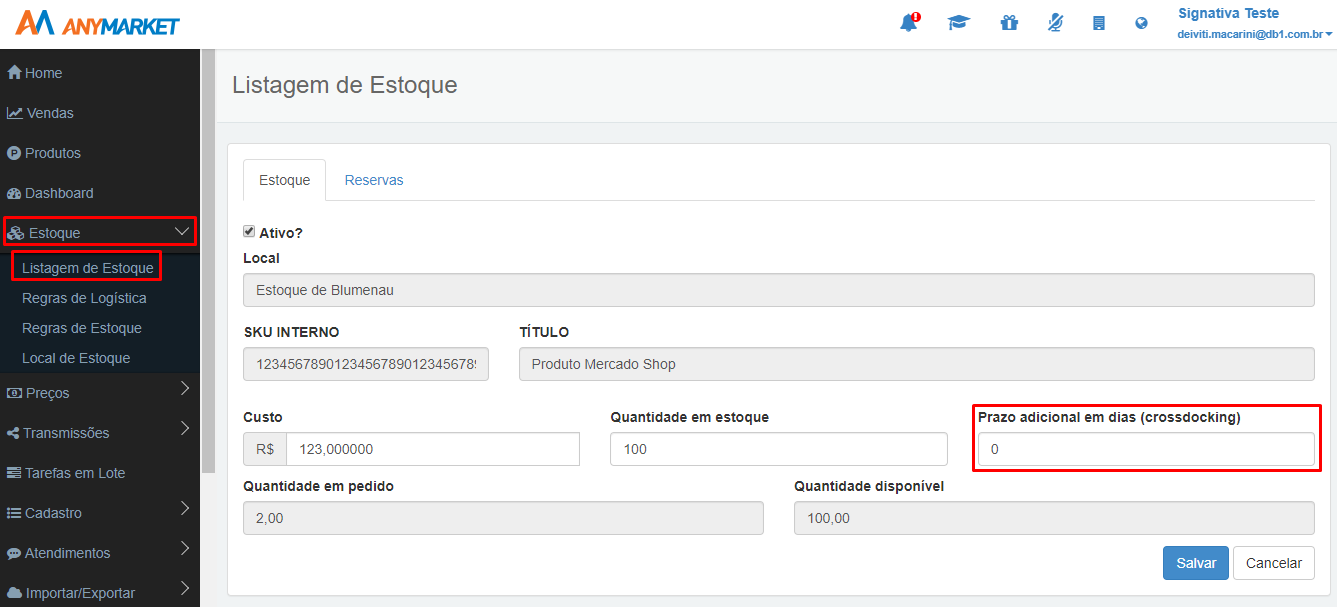Click the globe icon in header

1141,23
